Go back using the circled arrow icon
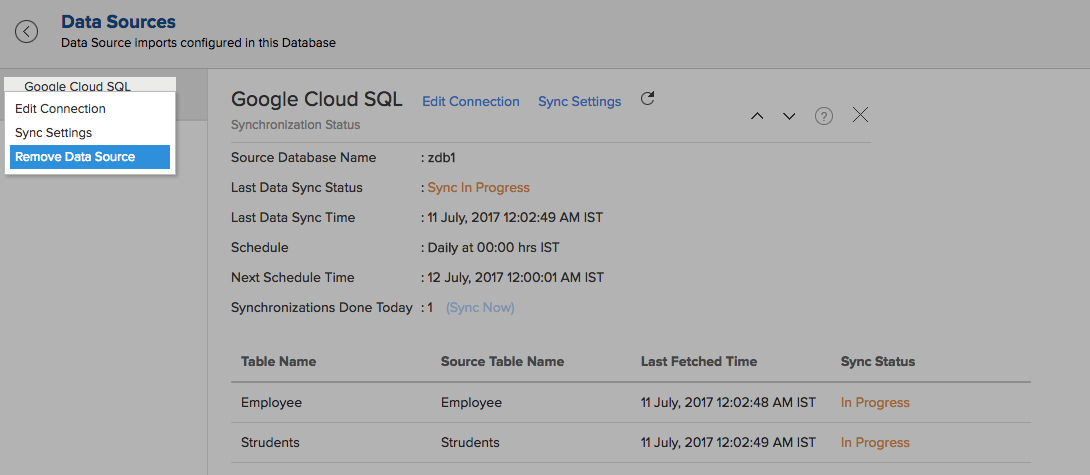Image resolution: width=1090 pixels, height=475 pixels. [x=26, y=31]
